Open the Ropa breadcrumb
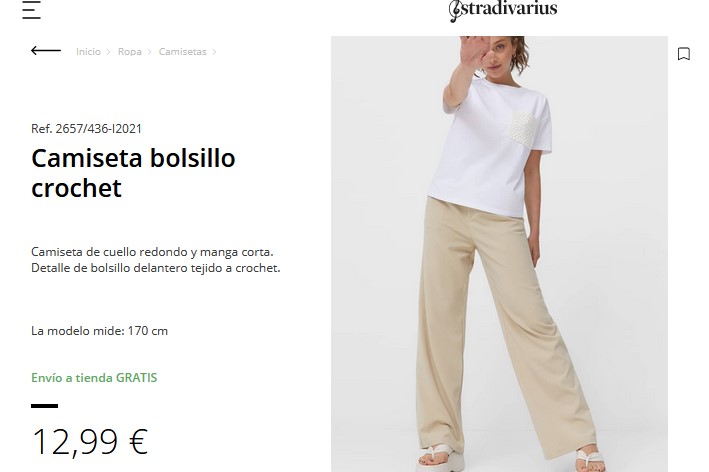This screenshot has height=472, width=709. [130, 52]
